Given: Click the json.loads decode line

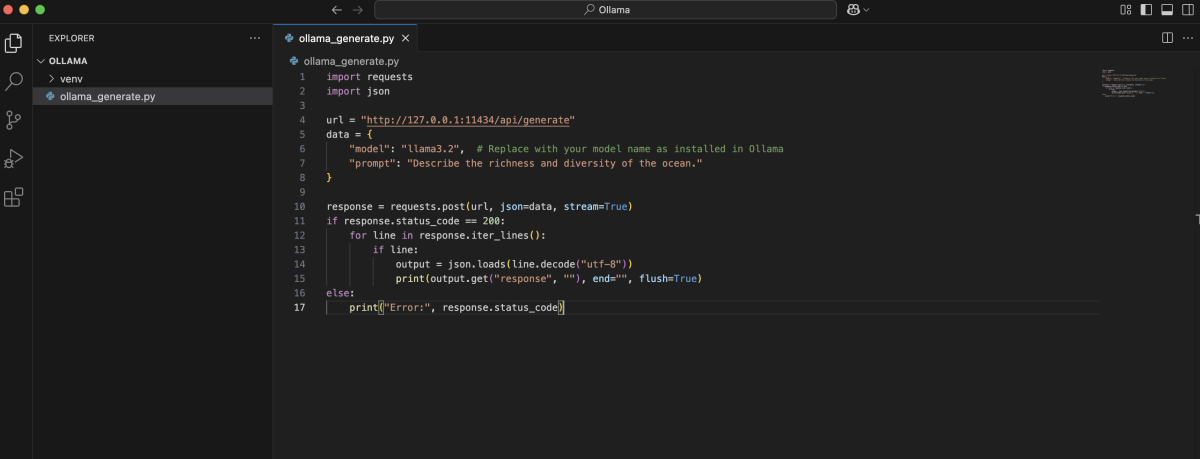Looking at the screenshot, I should coord(514,264).
